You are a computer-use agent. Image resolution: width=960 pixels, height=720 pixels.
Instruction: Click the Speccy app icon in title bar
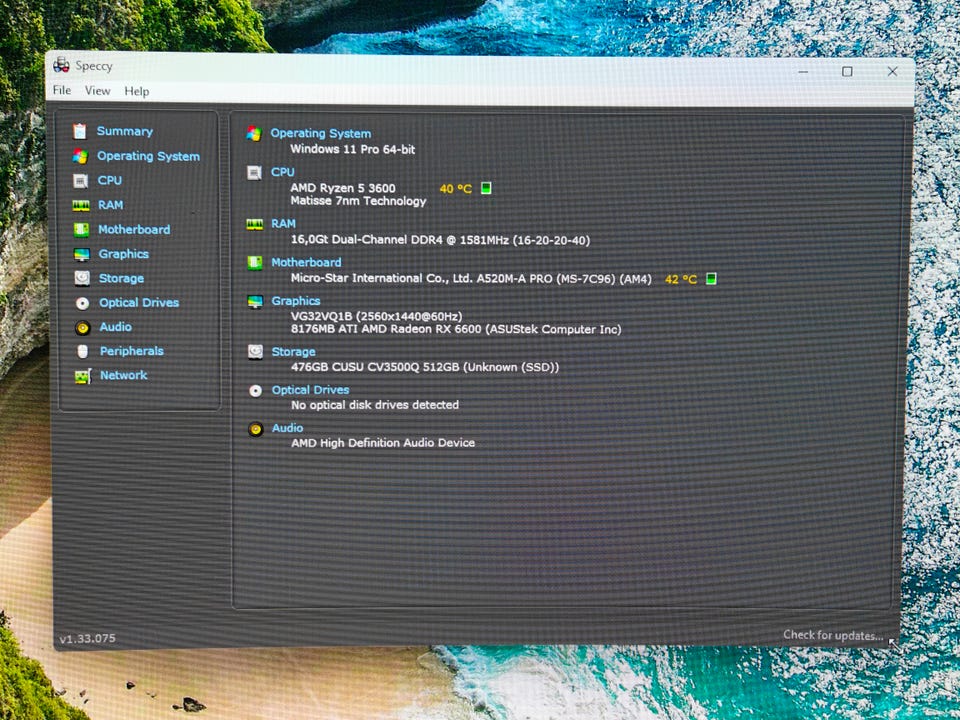click(63, 66)
